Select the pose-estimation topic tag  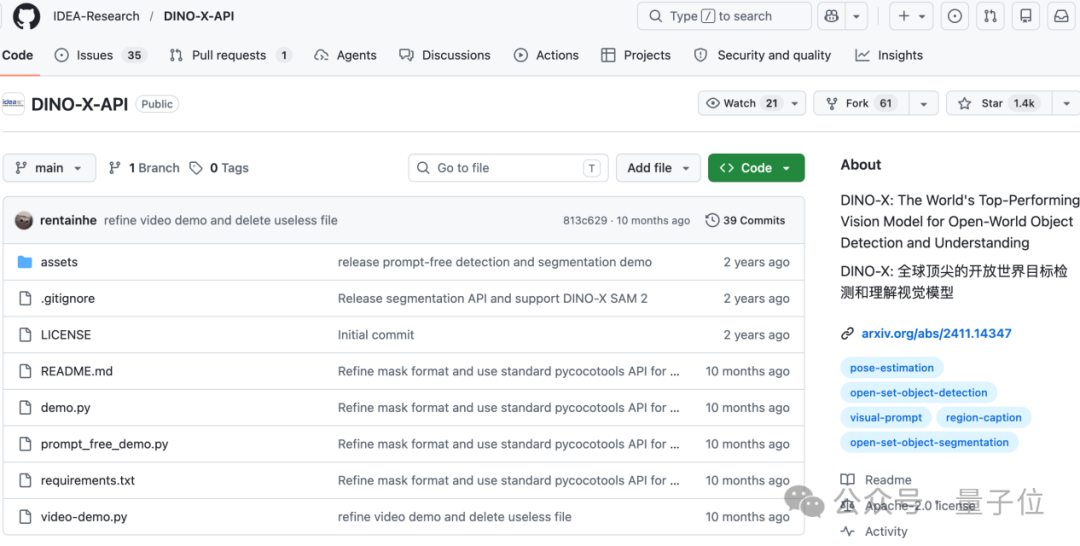click(892, 368)
